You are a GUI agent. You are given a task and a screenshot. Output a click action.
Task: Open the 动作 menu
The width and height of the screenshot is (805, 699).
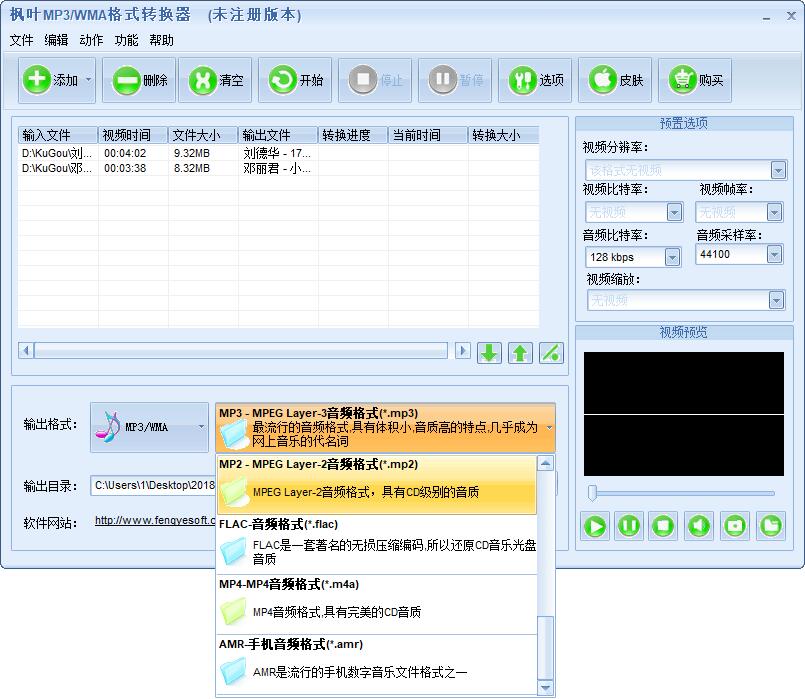91,40
